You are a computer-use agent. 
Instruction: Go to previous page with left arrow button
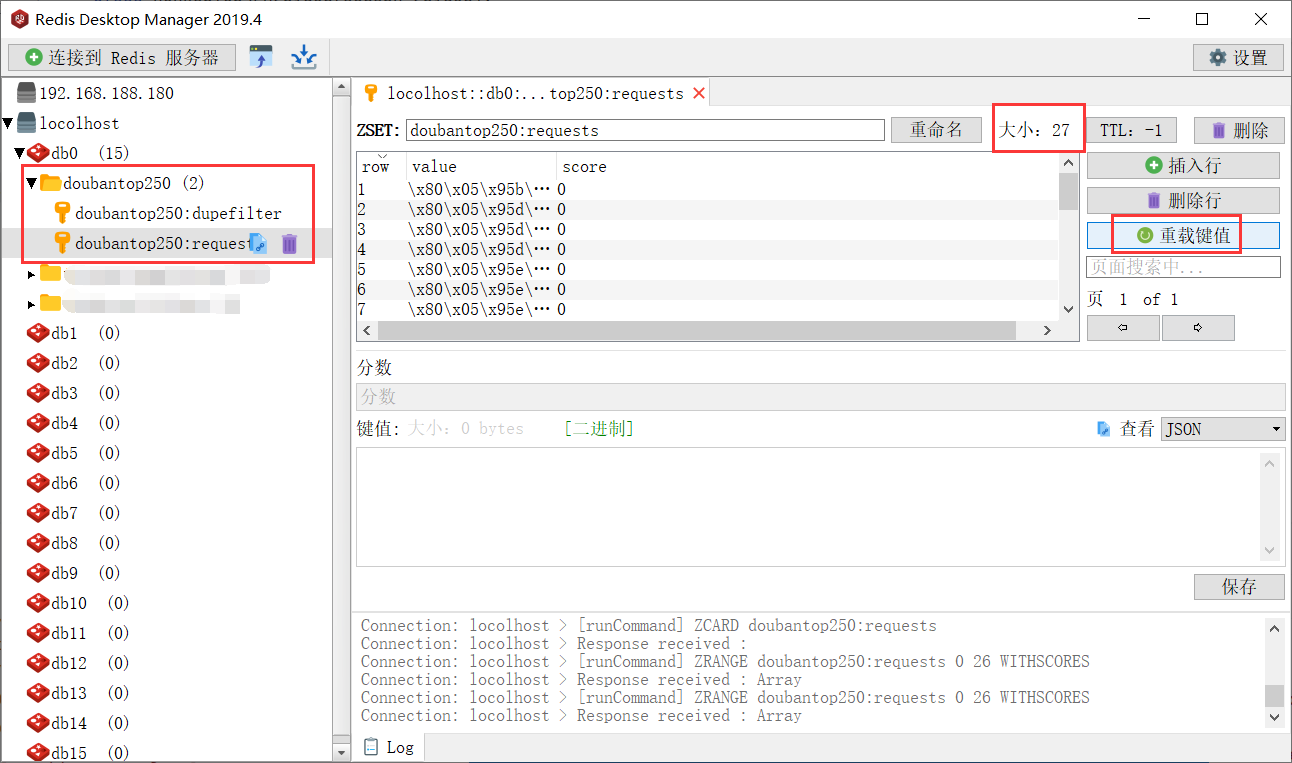[x=1123, y=328]
